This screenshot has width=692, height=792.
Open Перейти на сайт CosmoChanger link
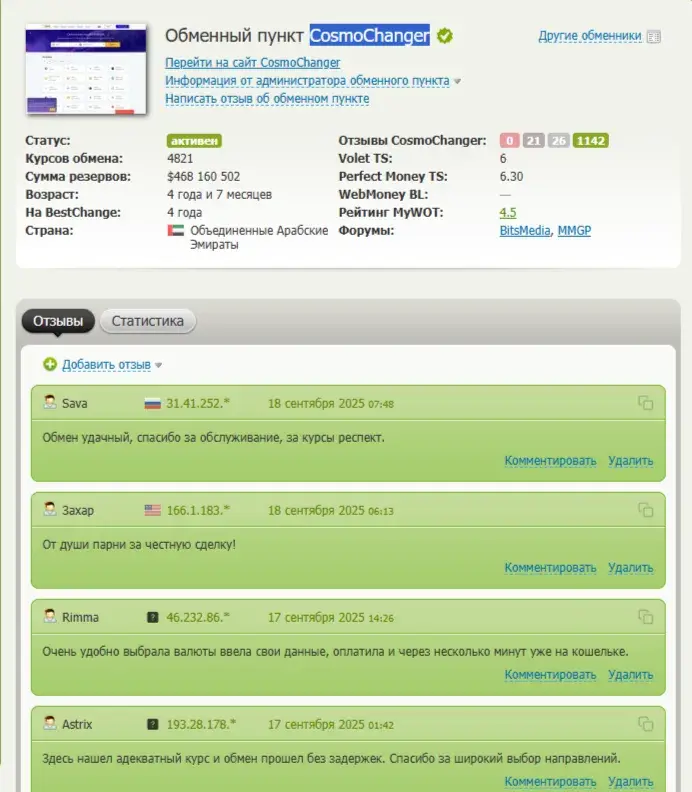(x=253, y=63)
